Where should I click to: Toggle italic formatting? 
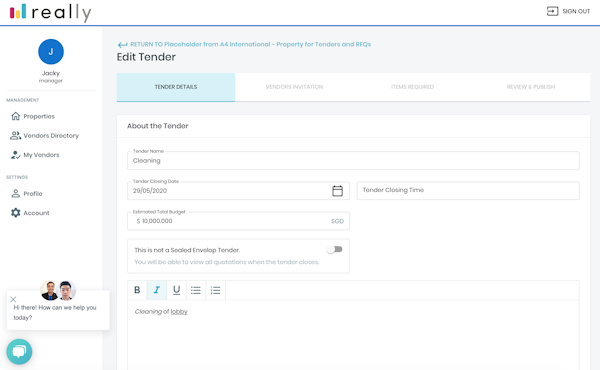point(157,290)
